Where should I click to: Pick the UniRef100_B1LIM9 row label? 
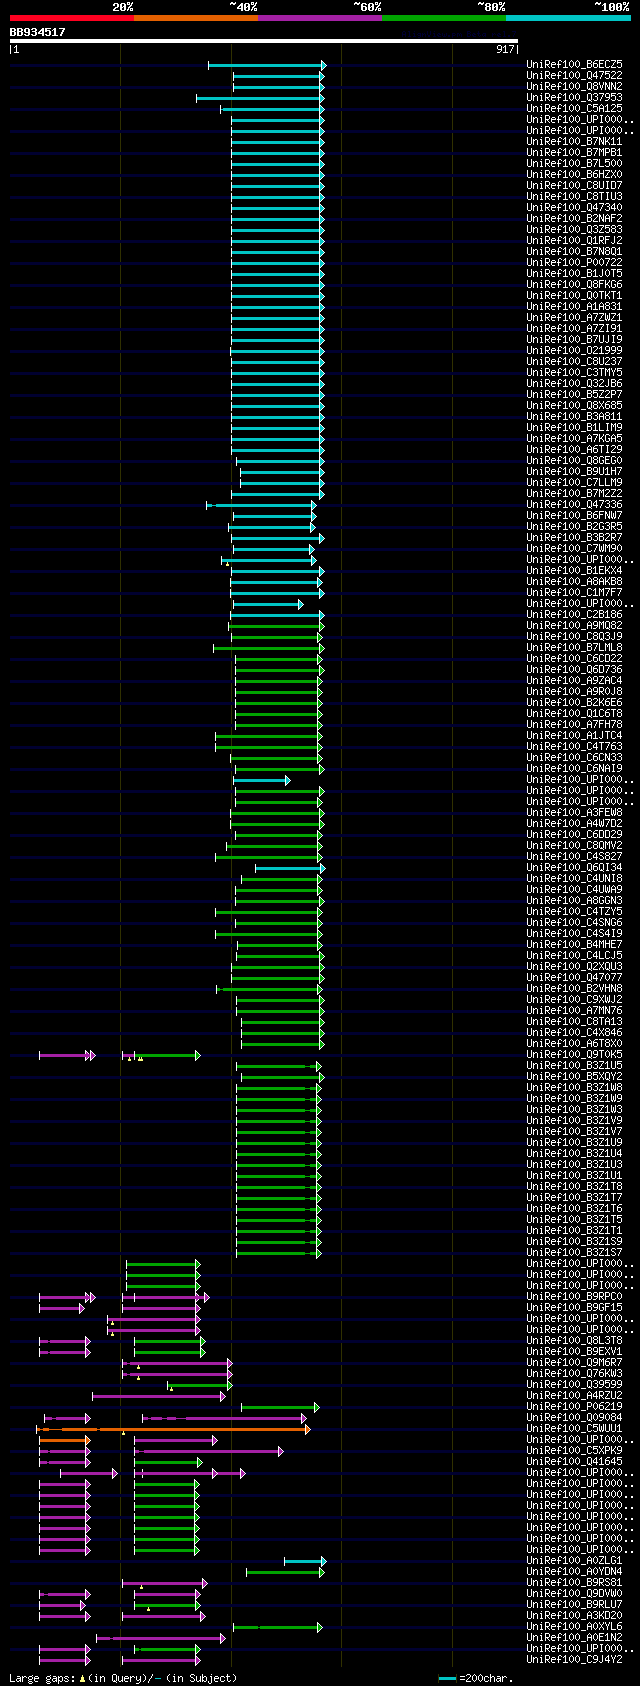click(x=574, y=428)
